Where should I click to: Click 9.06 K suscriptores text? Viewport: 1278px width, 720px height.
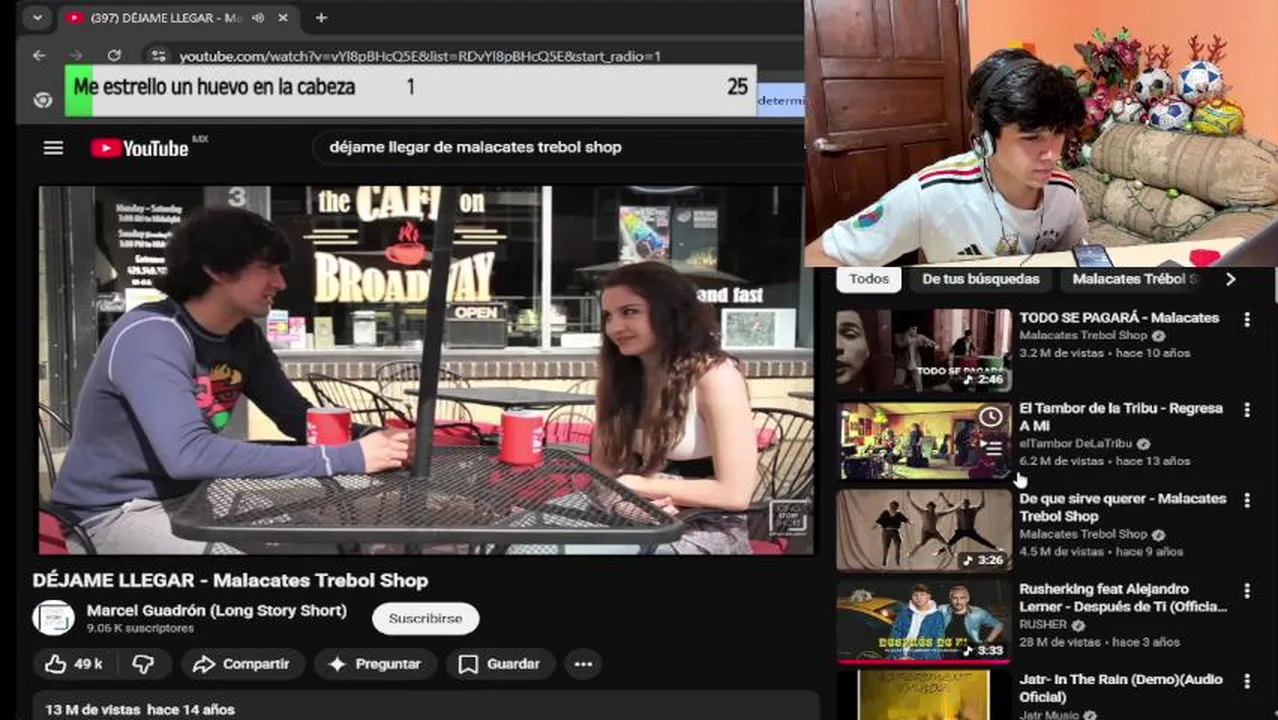pos(140,628)
